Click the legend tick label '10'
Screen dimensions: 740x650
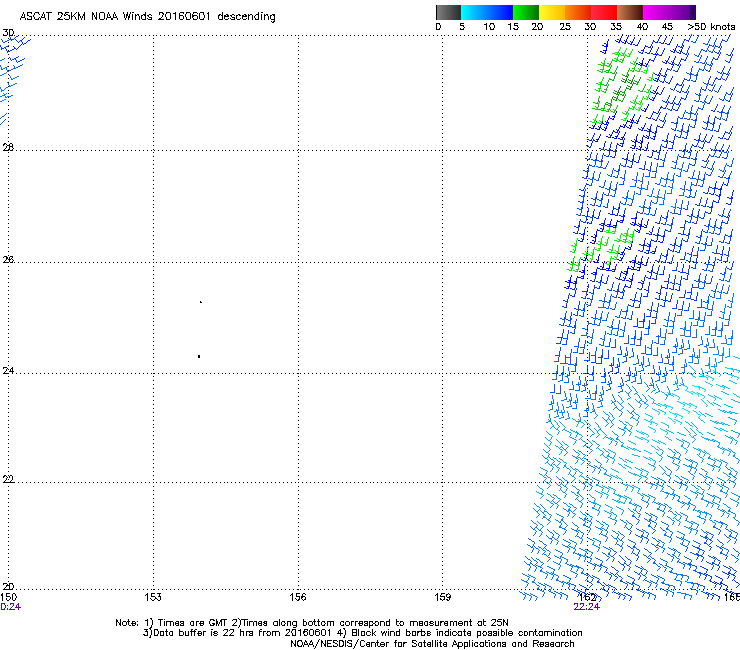(x=489, y=27)
